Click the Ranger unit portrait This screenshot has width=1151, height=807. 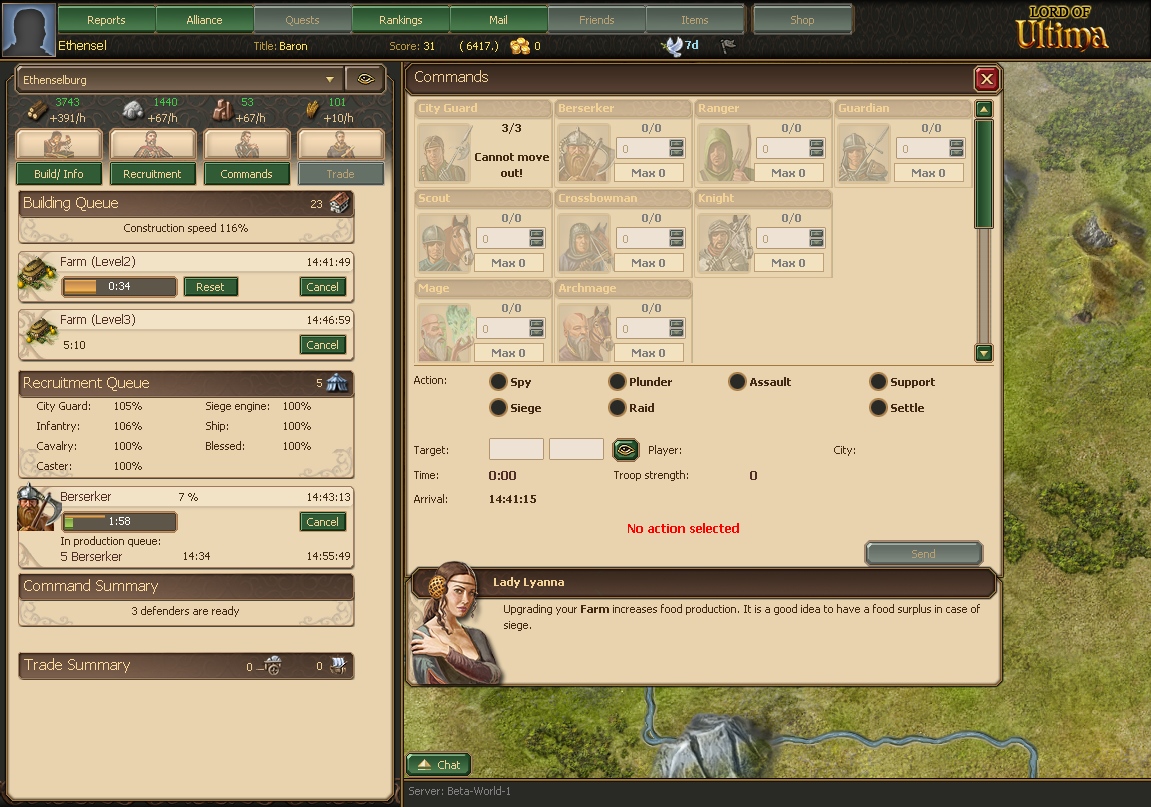725,152
